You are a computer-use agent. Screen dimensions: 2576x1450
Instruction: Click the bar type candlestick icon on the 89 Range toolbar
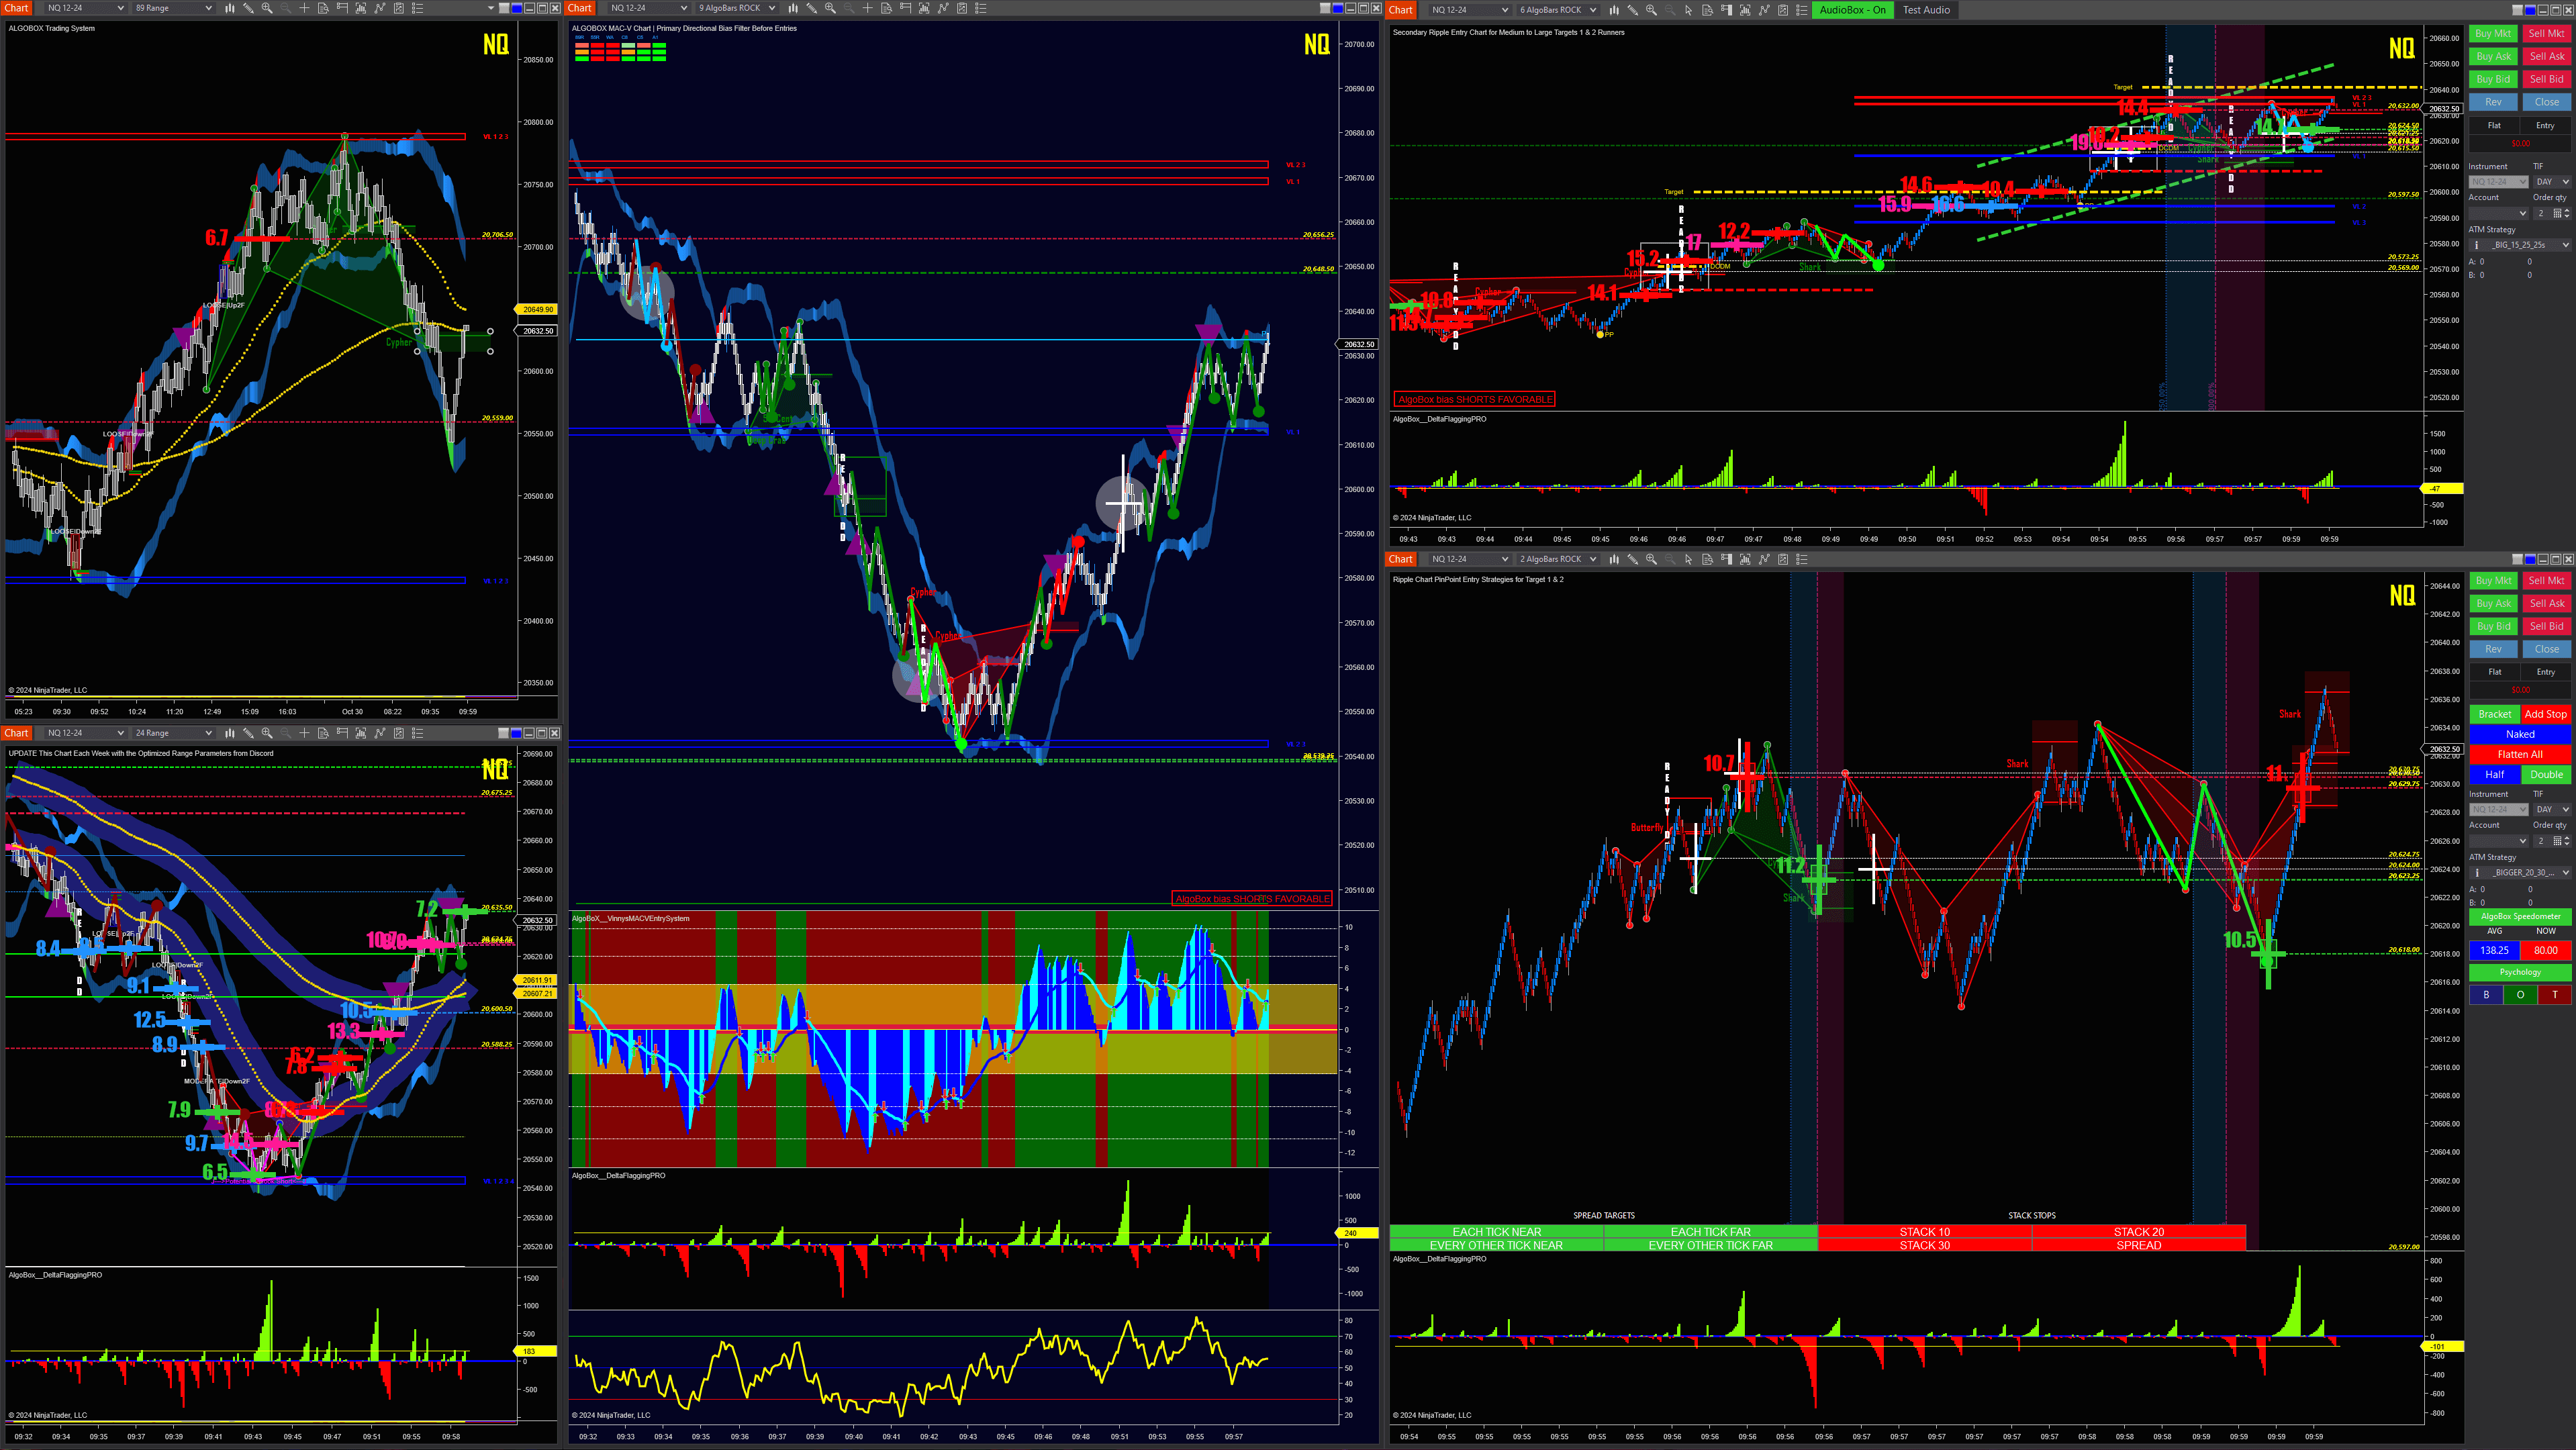[231, 8]
